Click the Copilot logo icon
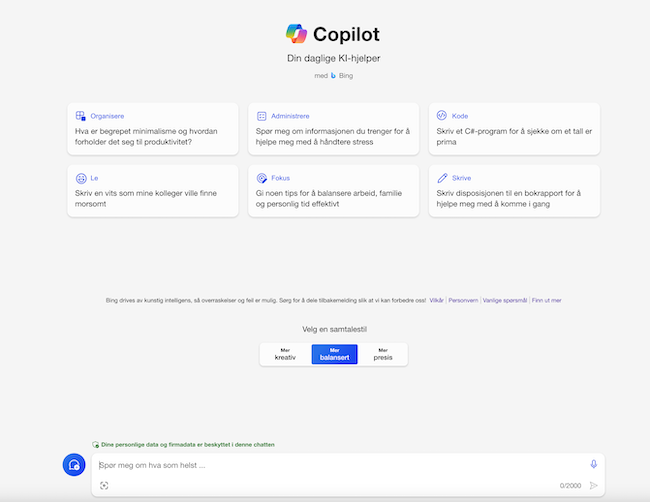The height and width of the screenshot is (502, 650). click(296, 34)
